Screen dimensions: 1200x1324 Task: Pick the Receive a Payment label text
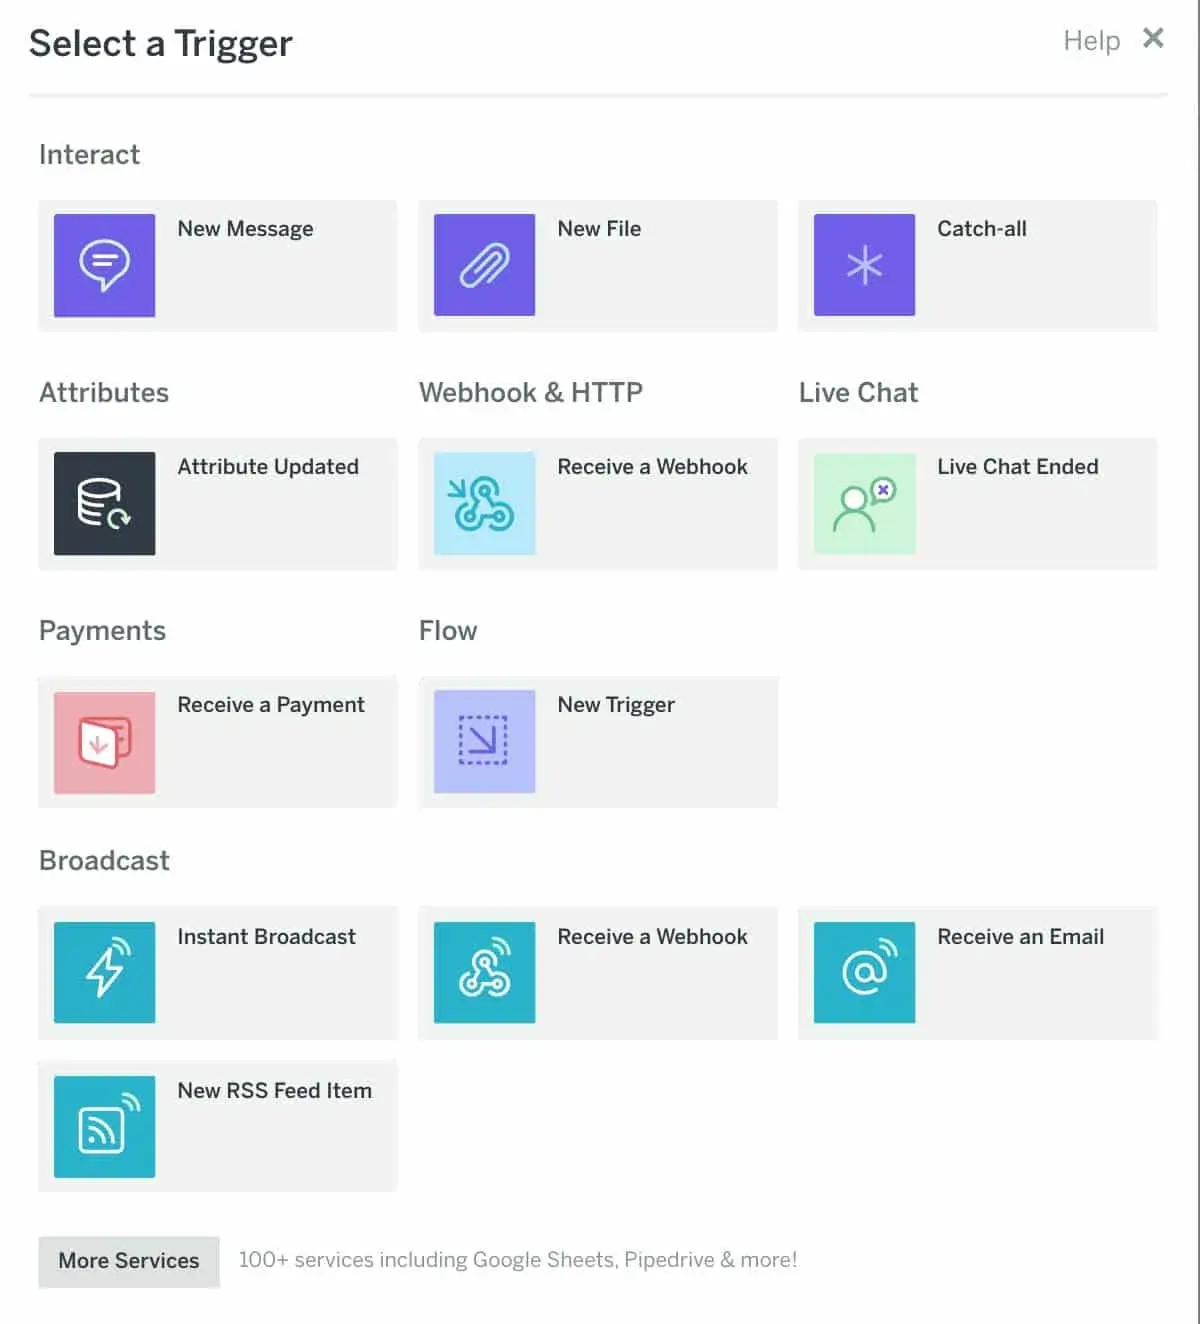coord(270,705)
